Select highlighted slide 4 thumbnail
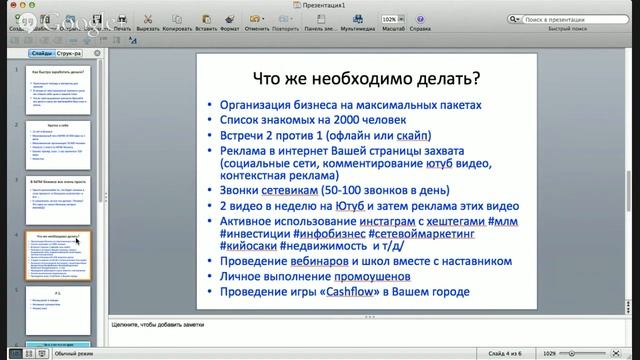Viewport: 640px width, 360px height. tap(58, 256)
